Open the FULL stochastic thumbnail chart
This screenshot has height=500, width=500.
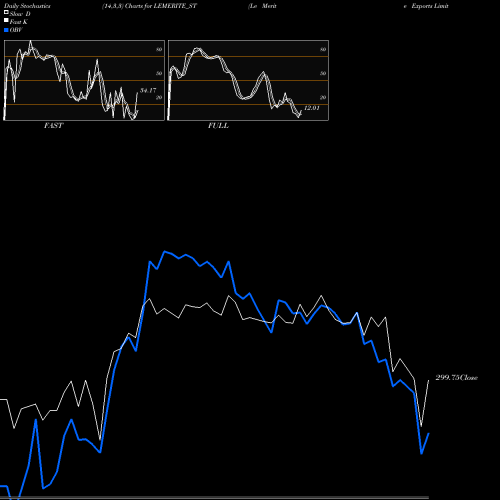tap(248, 80)
